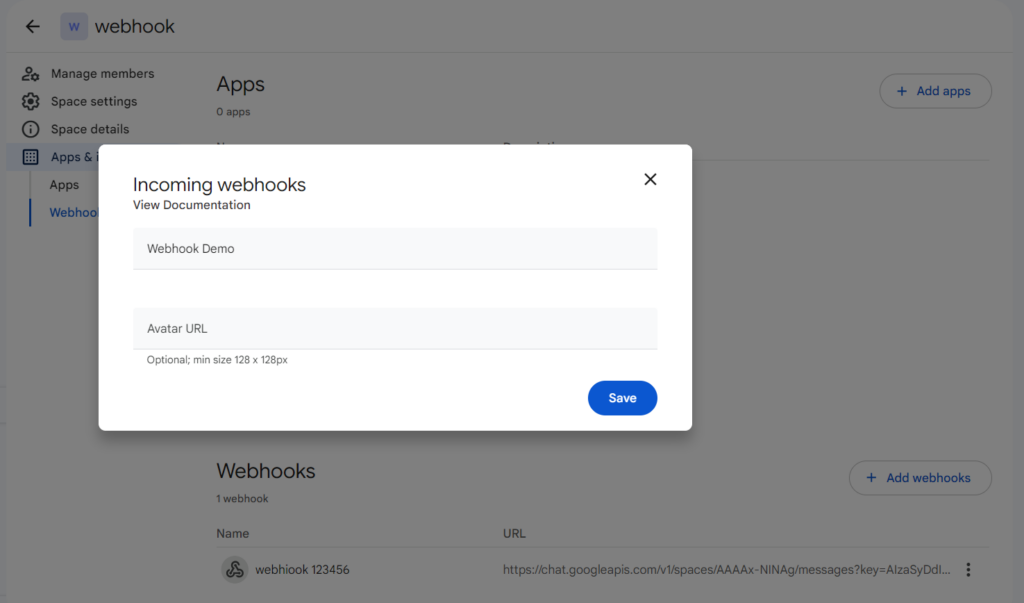Select Apps in the sidebar
Image resolution: width=1024 pixels, height=603 pixels.
[64, 184]
